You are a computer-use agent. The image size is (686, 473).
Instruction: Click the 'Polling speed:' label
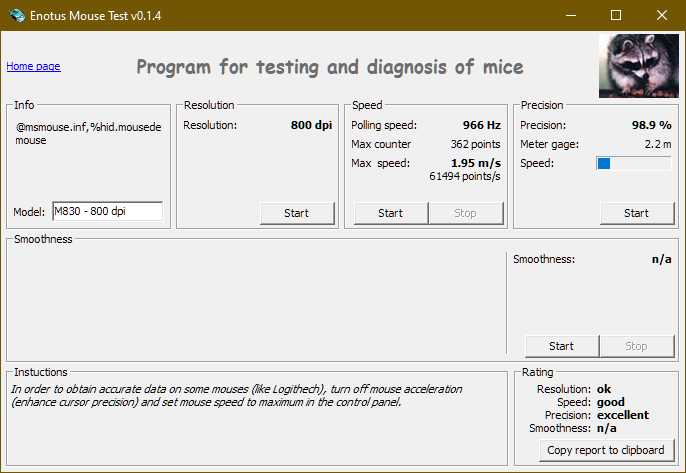384,125
